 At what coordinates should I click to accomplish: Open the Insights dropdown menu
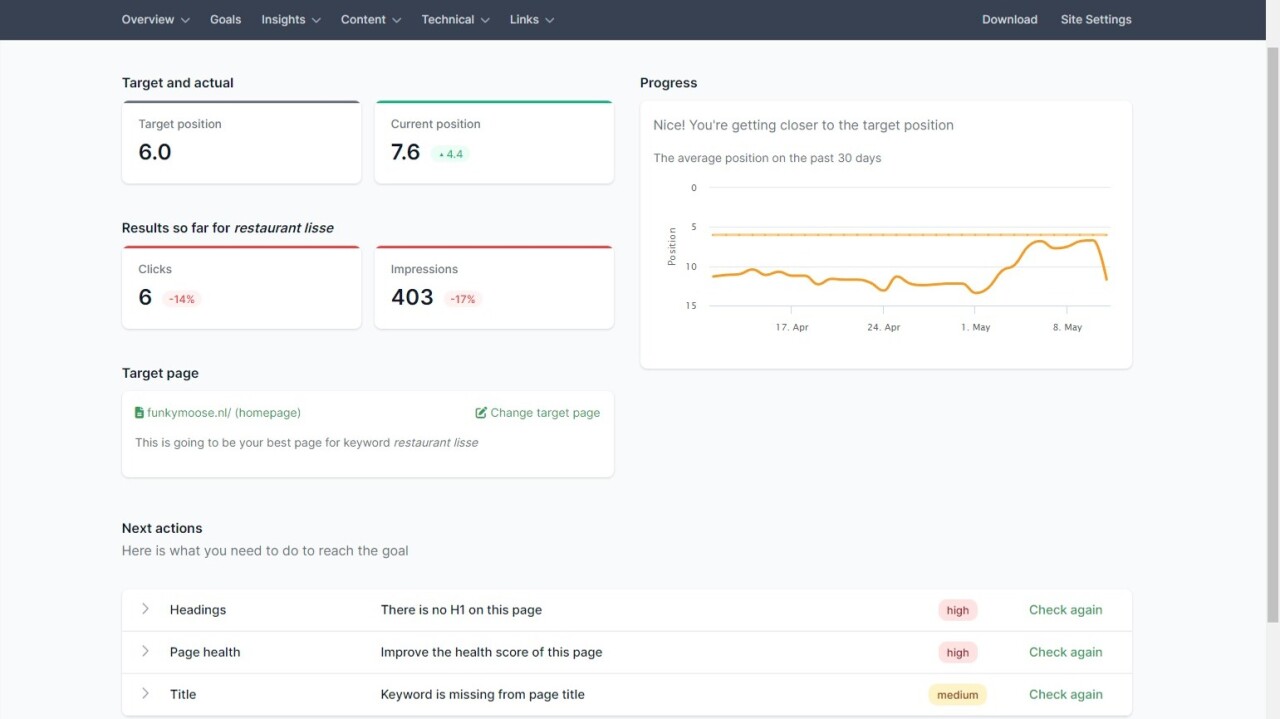291,19
